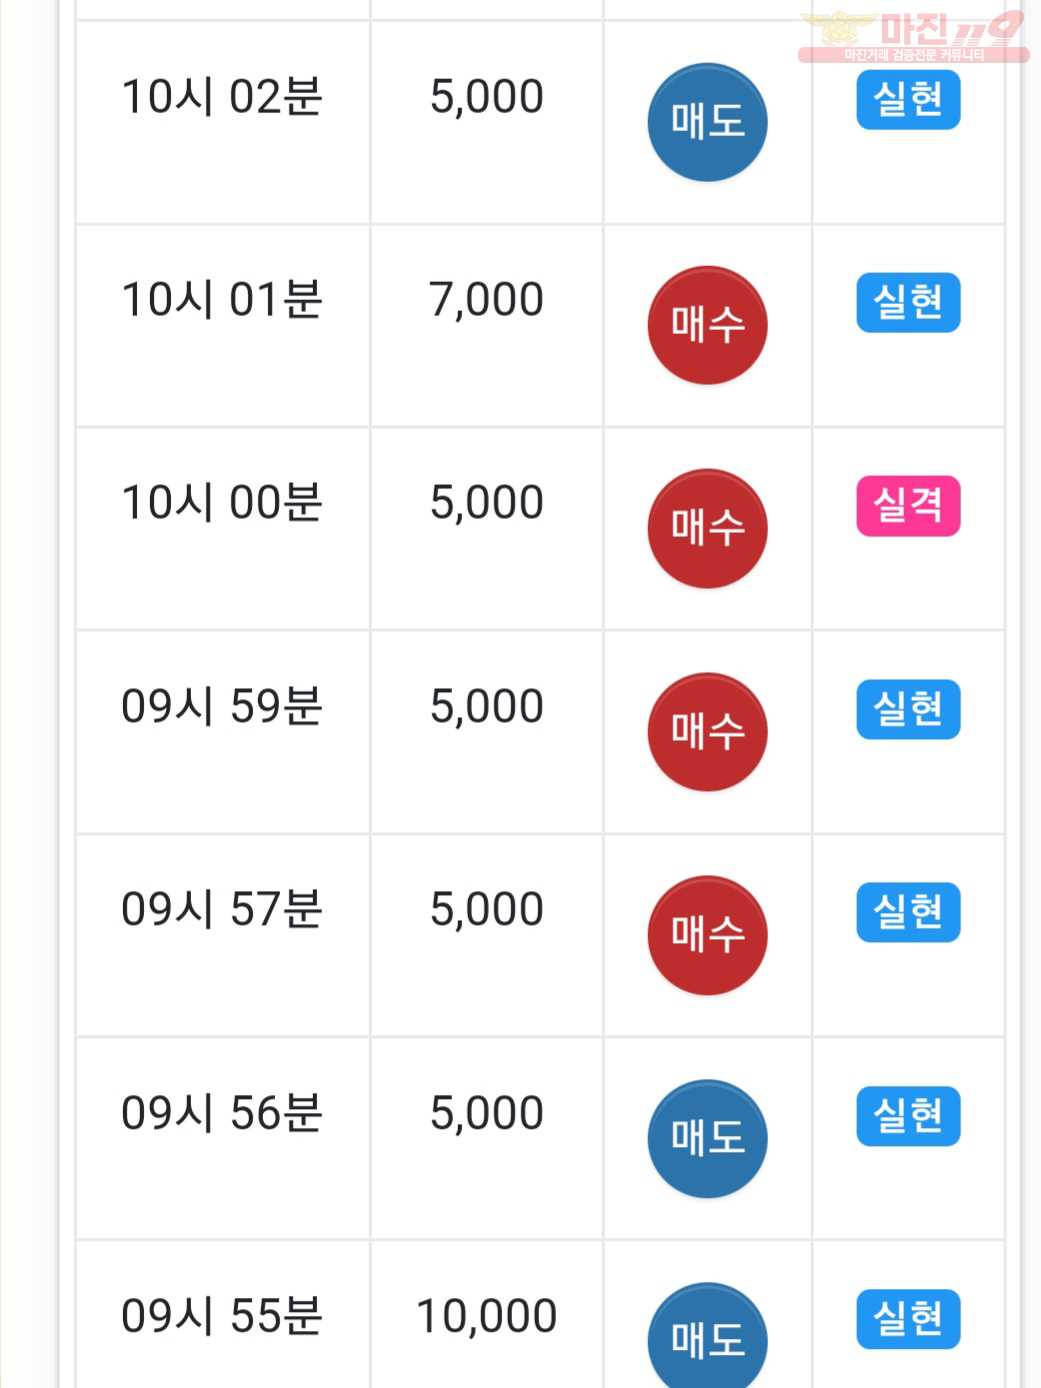Tap the 5,000 amount in 09시 56분 row

point(486,1113)
